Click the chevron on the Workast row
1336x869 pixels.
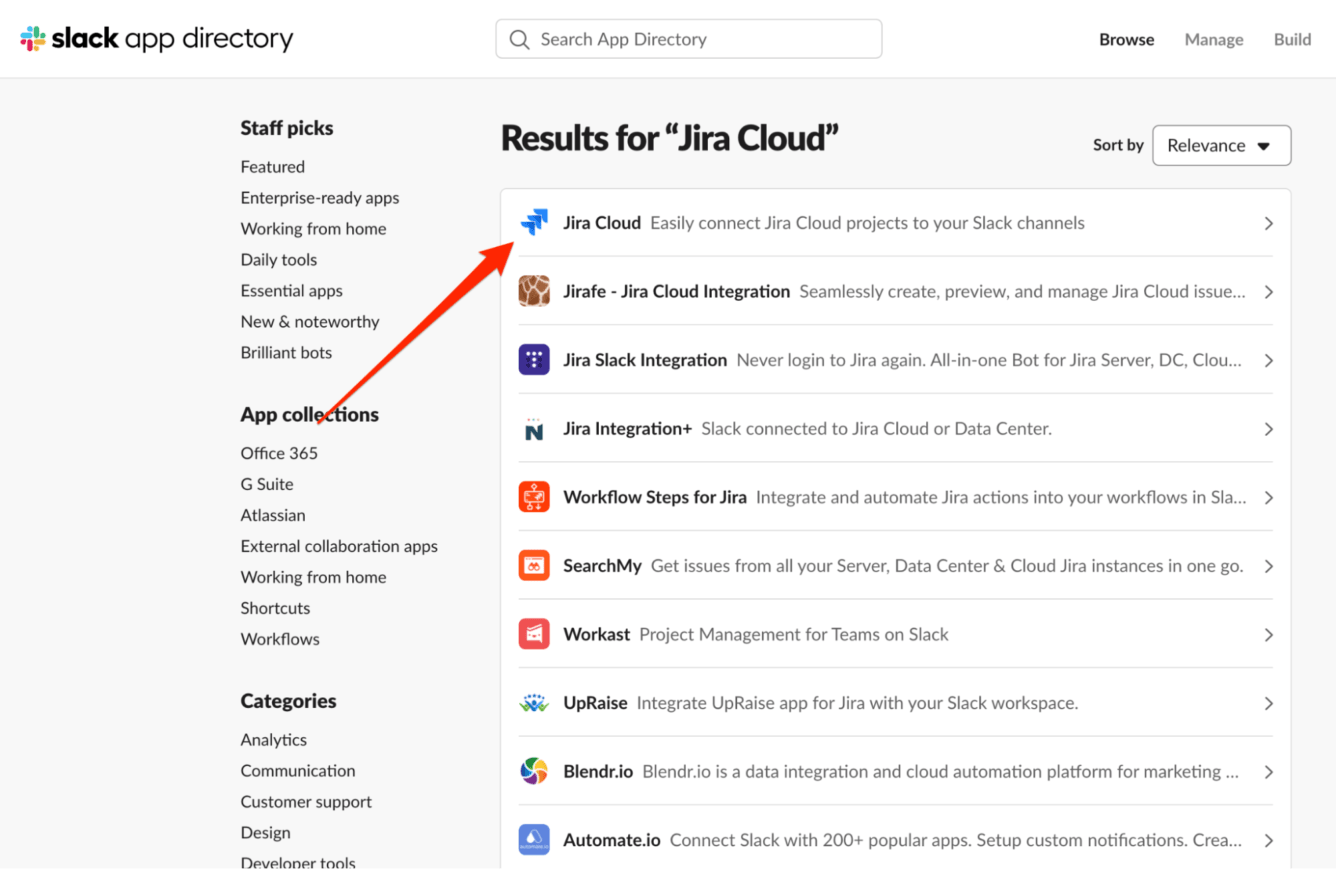coord(1268,635)
